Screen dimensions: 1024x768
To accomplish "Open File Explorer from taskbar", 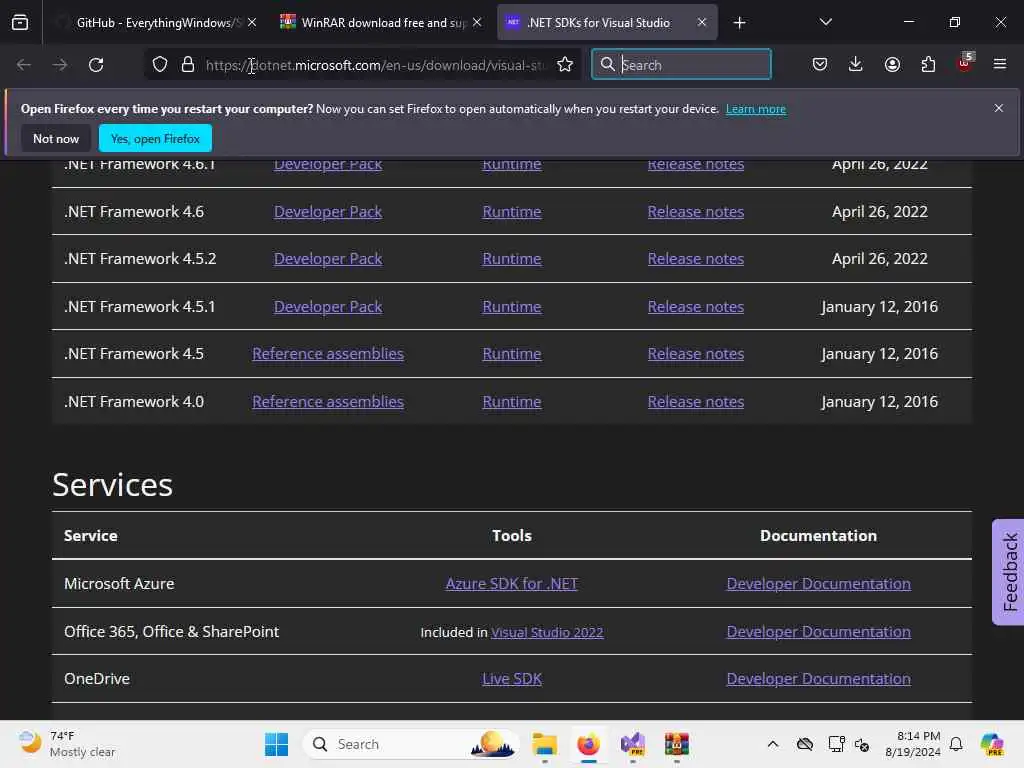I will pyautogui.click(x=544, y=744).
